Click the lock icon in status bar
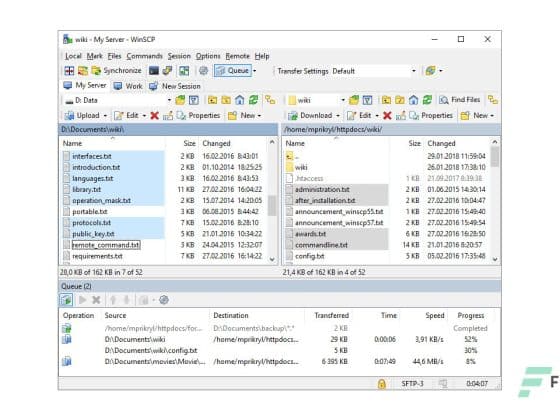Screen dimensions: 560x420 click(x=382, y=384)
